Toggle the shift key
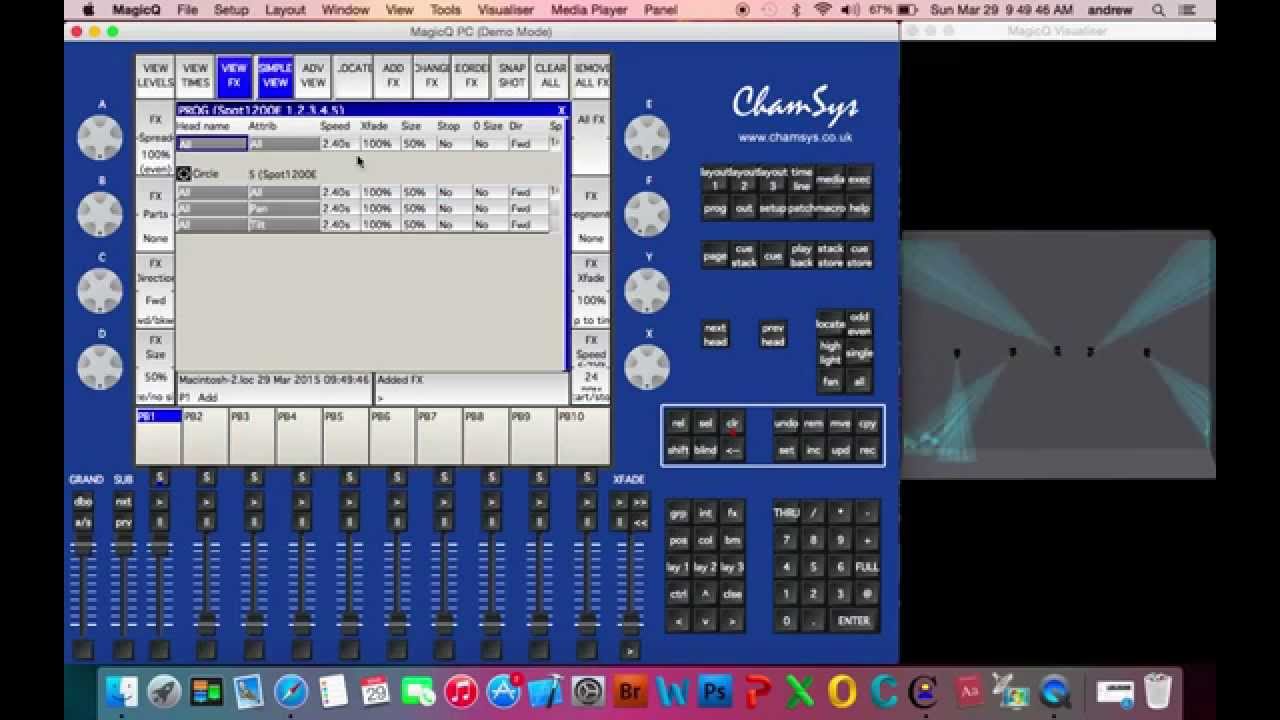The height and width of the screenshot is (720, 1280). pos(678,450)
